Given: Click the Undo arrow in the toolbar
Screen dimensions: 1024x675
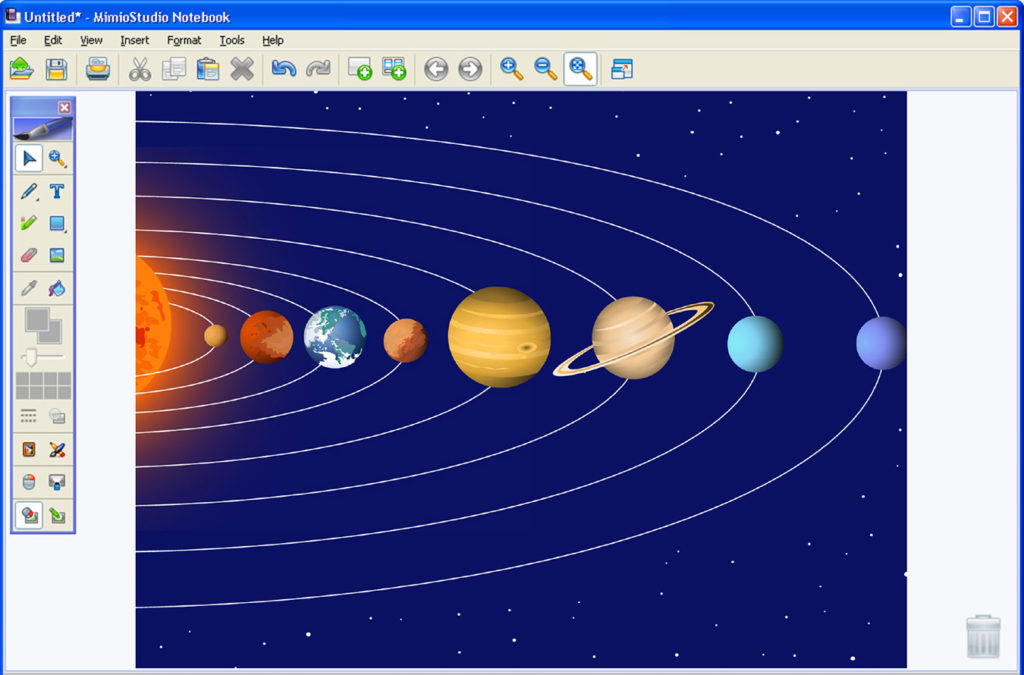Looking at the screenshot, I should 284,69.
